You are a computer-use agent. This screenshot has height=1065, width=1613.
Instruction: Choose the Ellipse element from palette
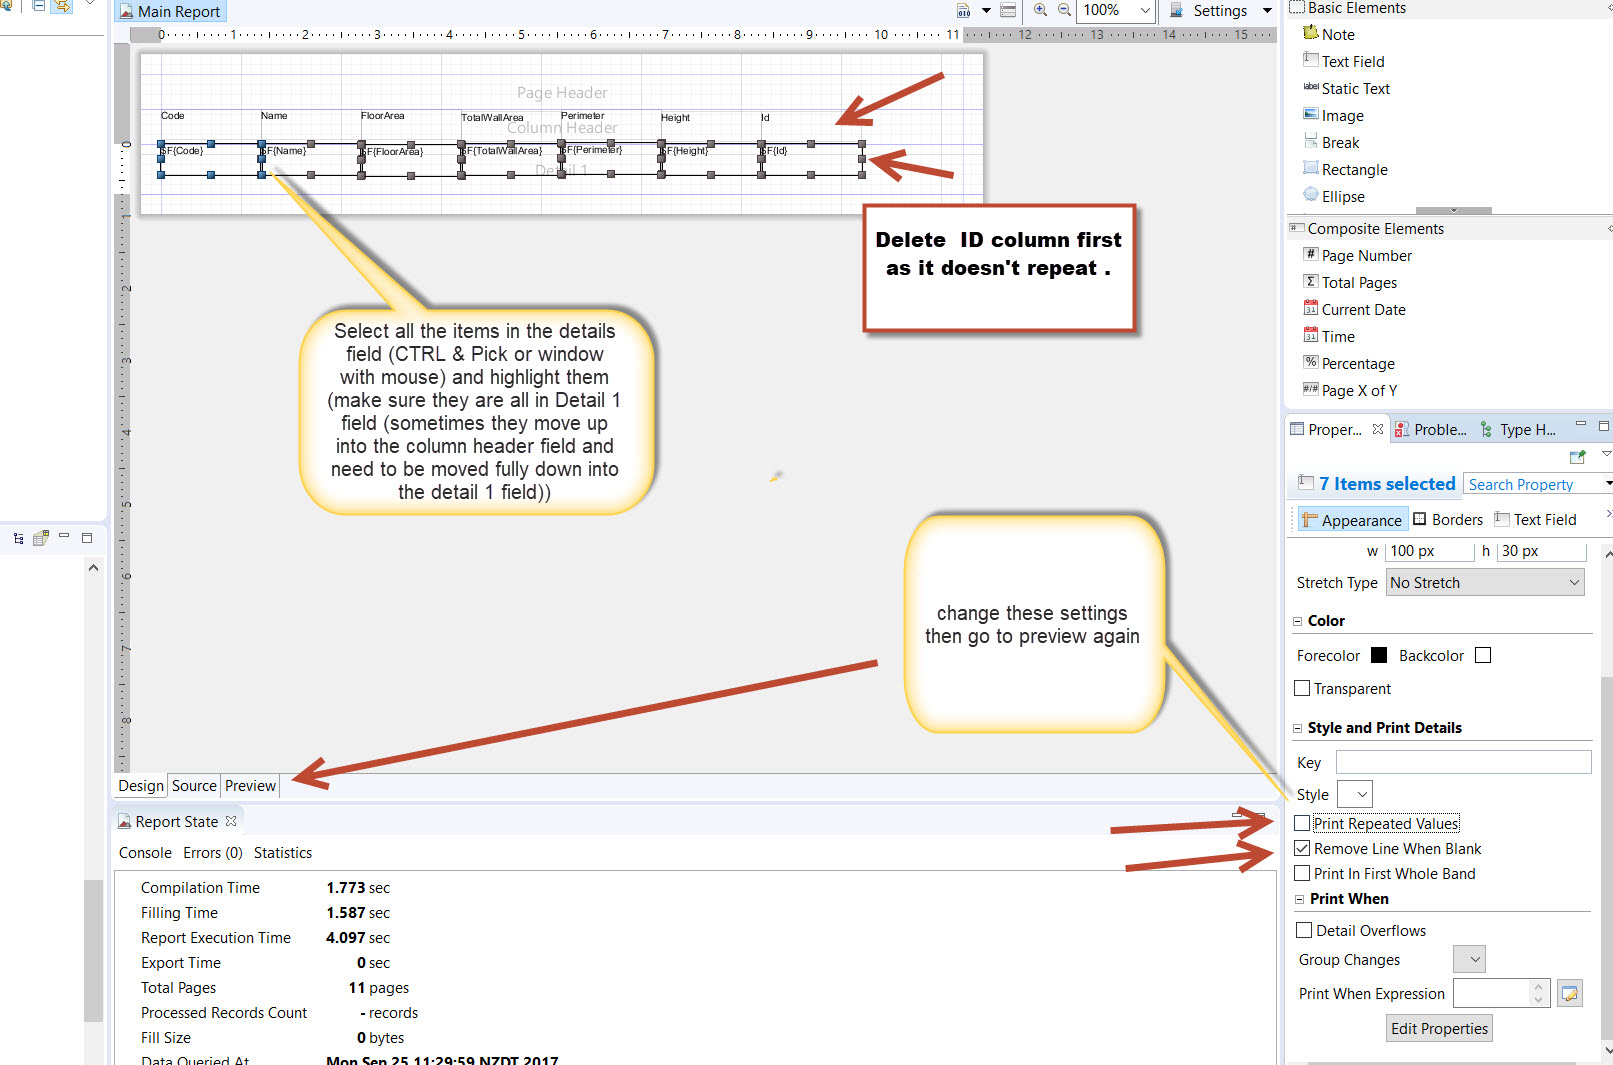click(1342, 197)
